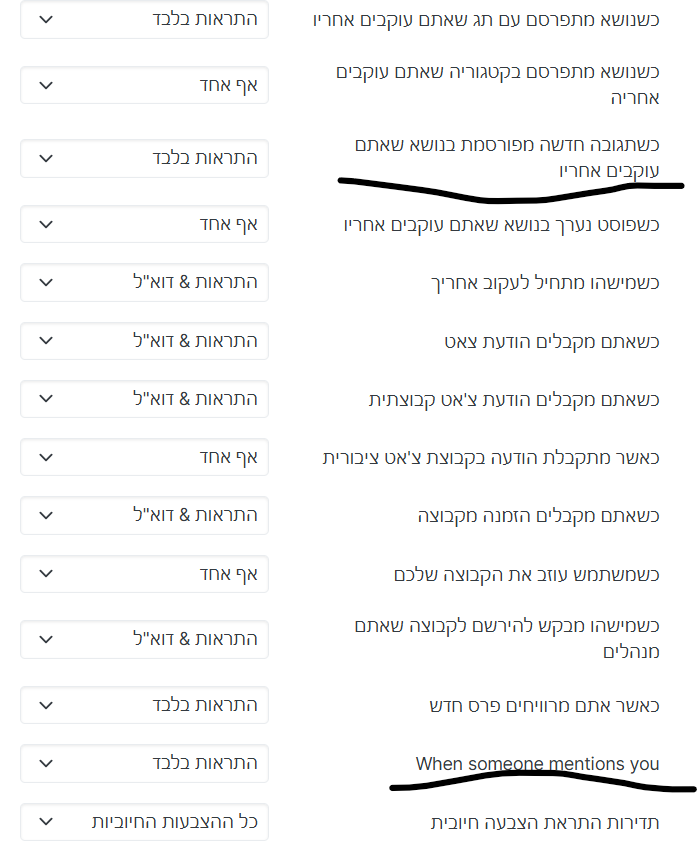Open the 'when a user leaves your group' dropdown
This screenshot has width=697, height=858.
point(144,573)
